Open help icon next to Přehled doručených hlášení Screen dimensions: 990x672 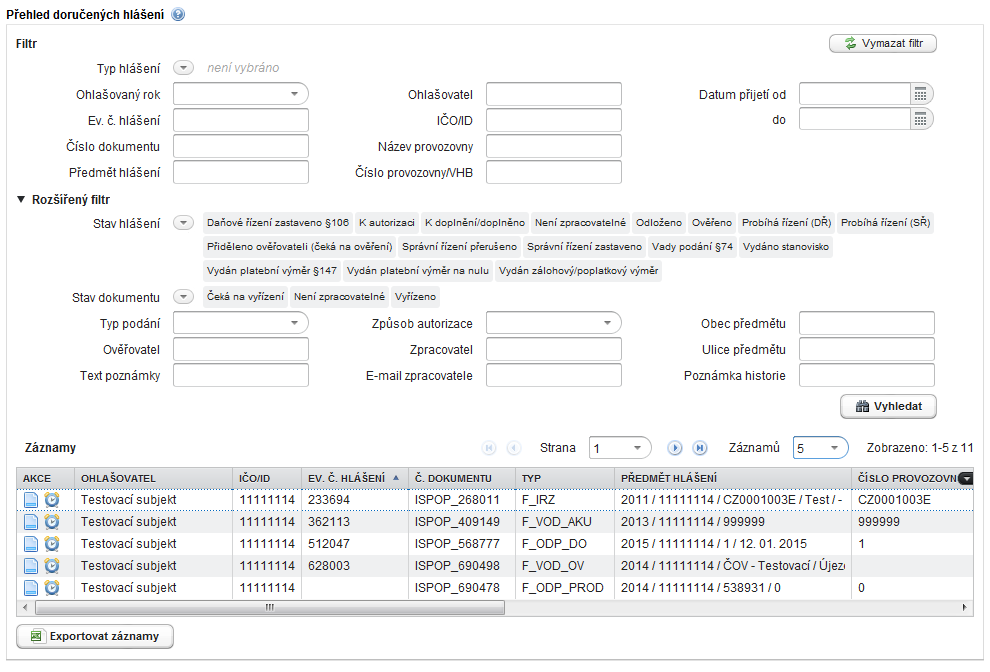point(178,15)
